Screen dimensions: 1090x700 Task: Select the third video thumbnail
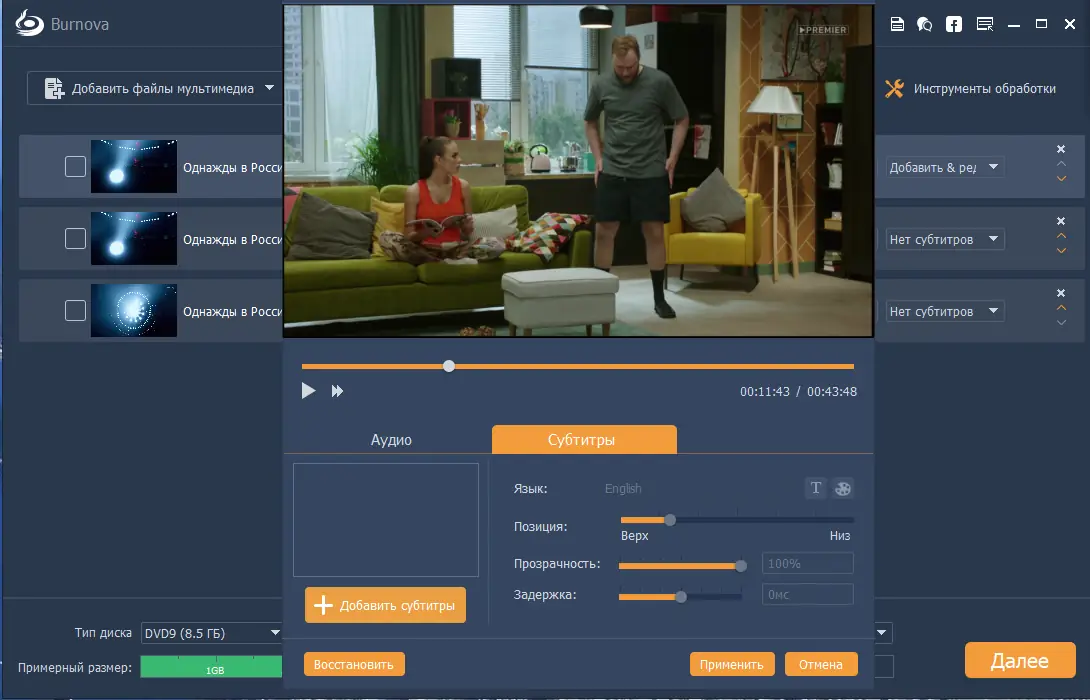tap(133, 310)
